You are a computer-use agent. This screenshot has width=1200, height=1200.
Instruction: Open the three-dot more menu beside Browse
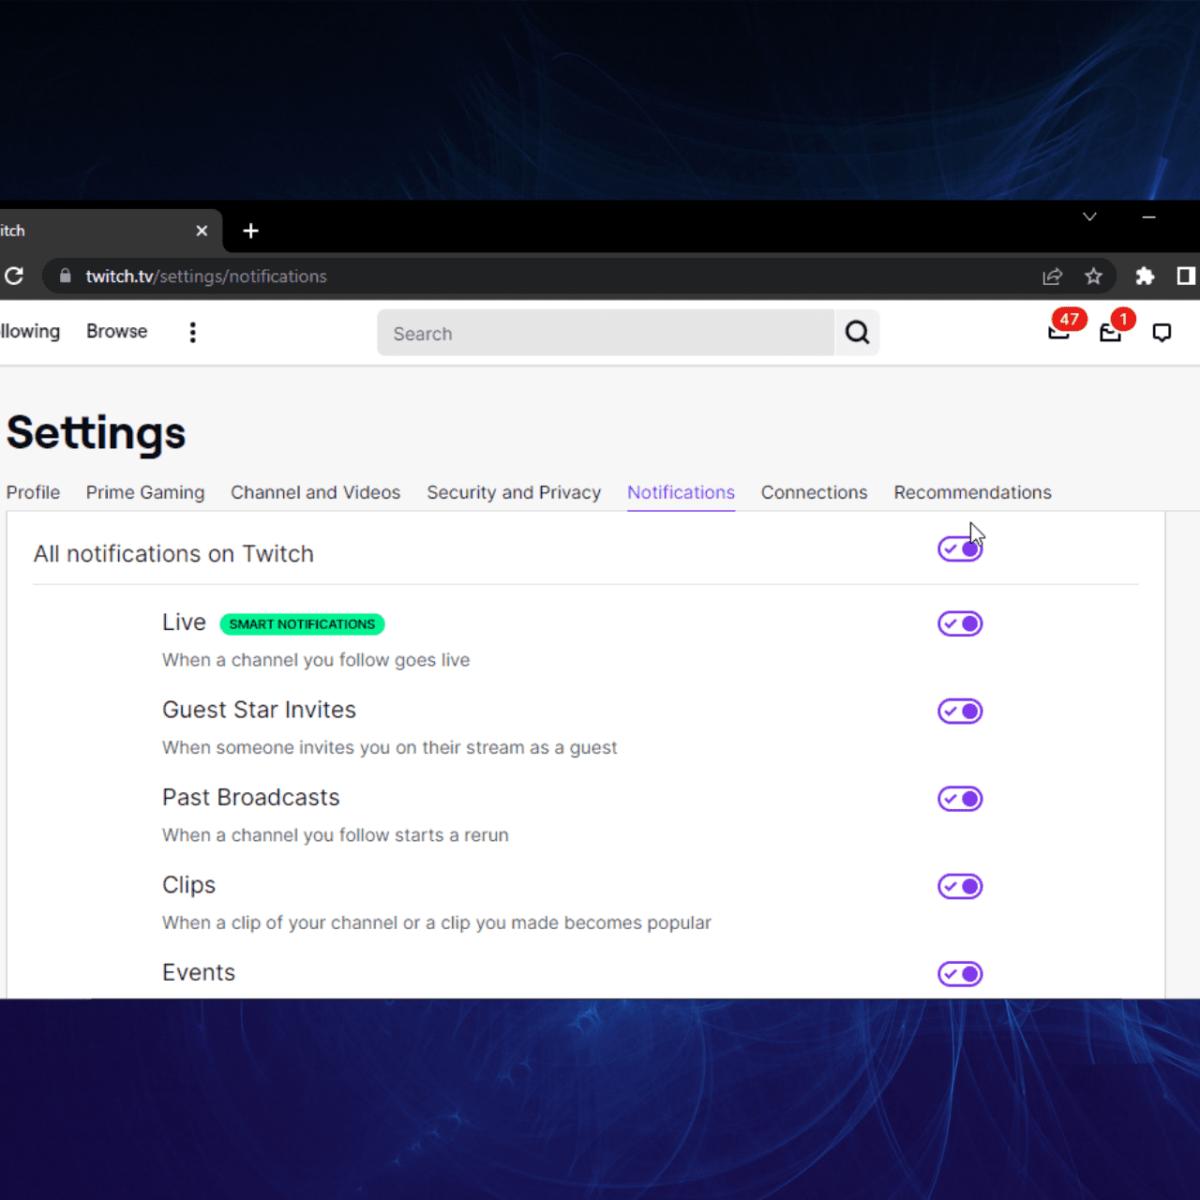coord(193,332)
